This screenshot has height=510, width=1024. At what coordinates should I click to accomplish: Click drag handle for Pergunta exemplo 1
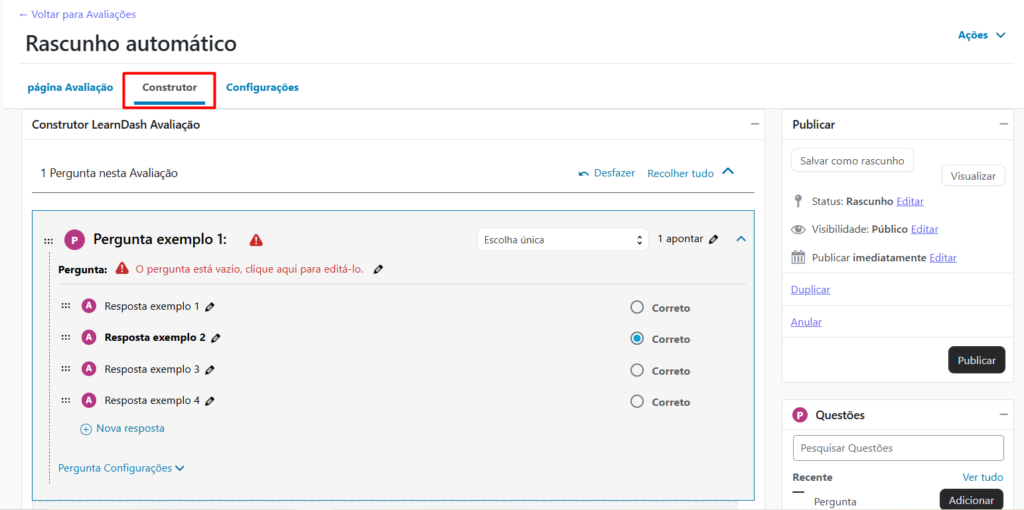[48, 241]
